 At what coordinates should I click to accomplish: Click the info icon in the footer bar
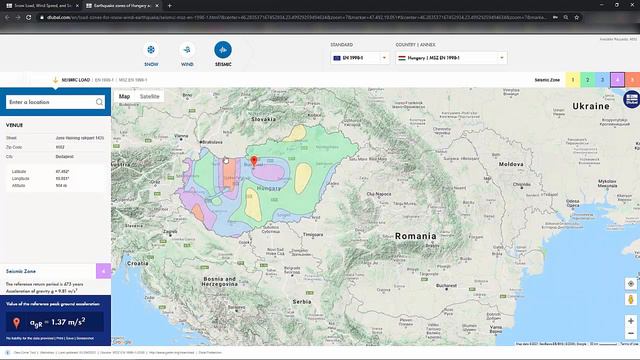[7, 352]
